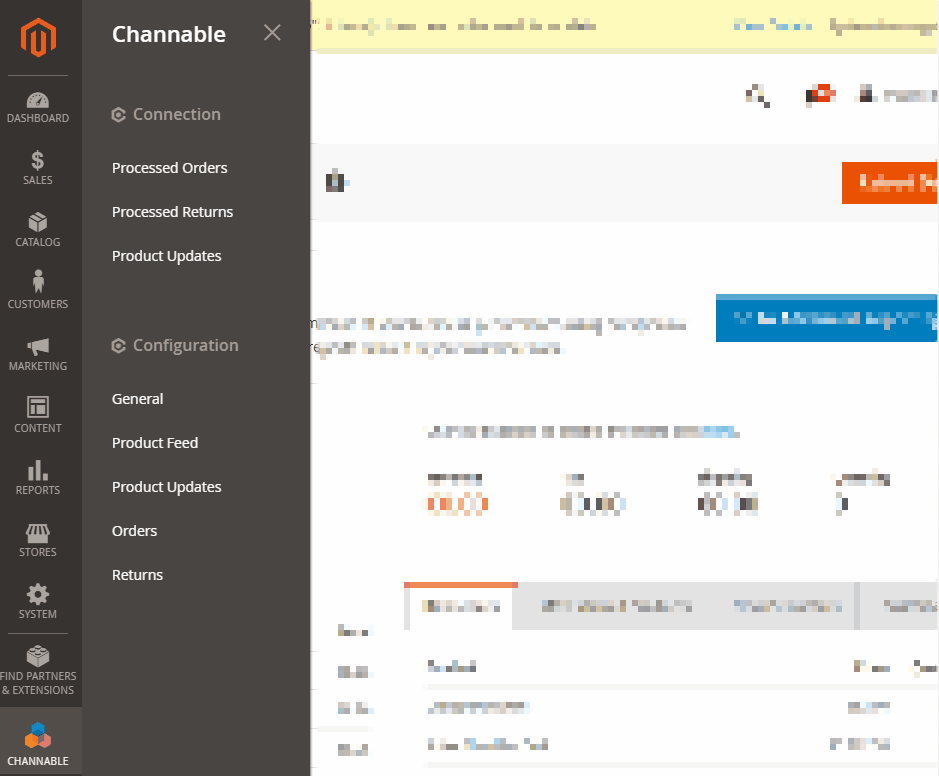Open Orders configuration page

click(x=134, y=531)
